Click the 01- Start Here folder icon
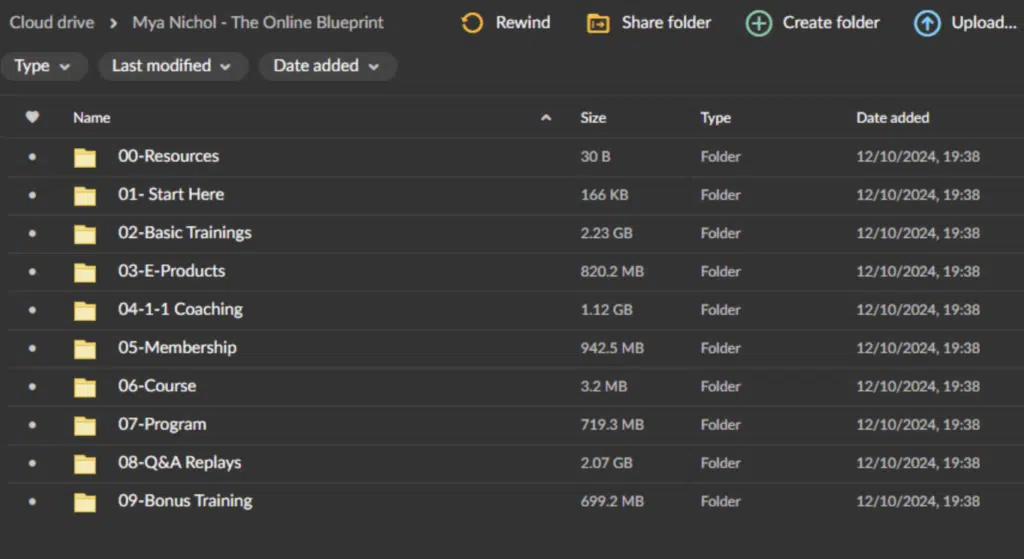 click(x=85, y=196)
